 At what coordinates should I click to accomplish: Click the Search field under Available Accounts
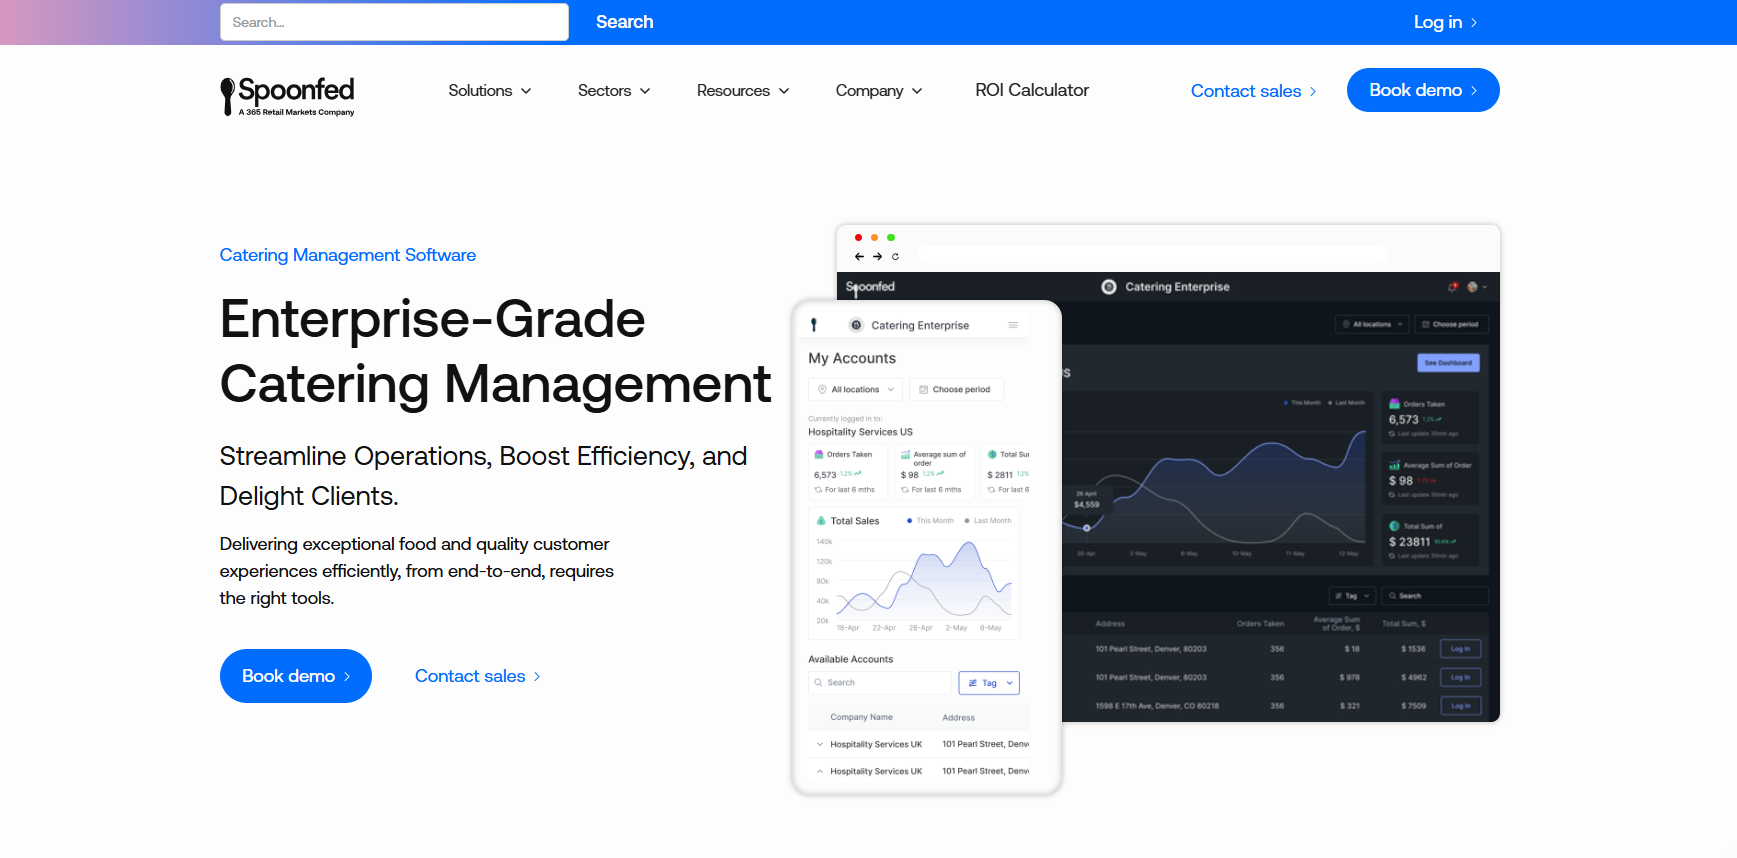tap(880, 683)
